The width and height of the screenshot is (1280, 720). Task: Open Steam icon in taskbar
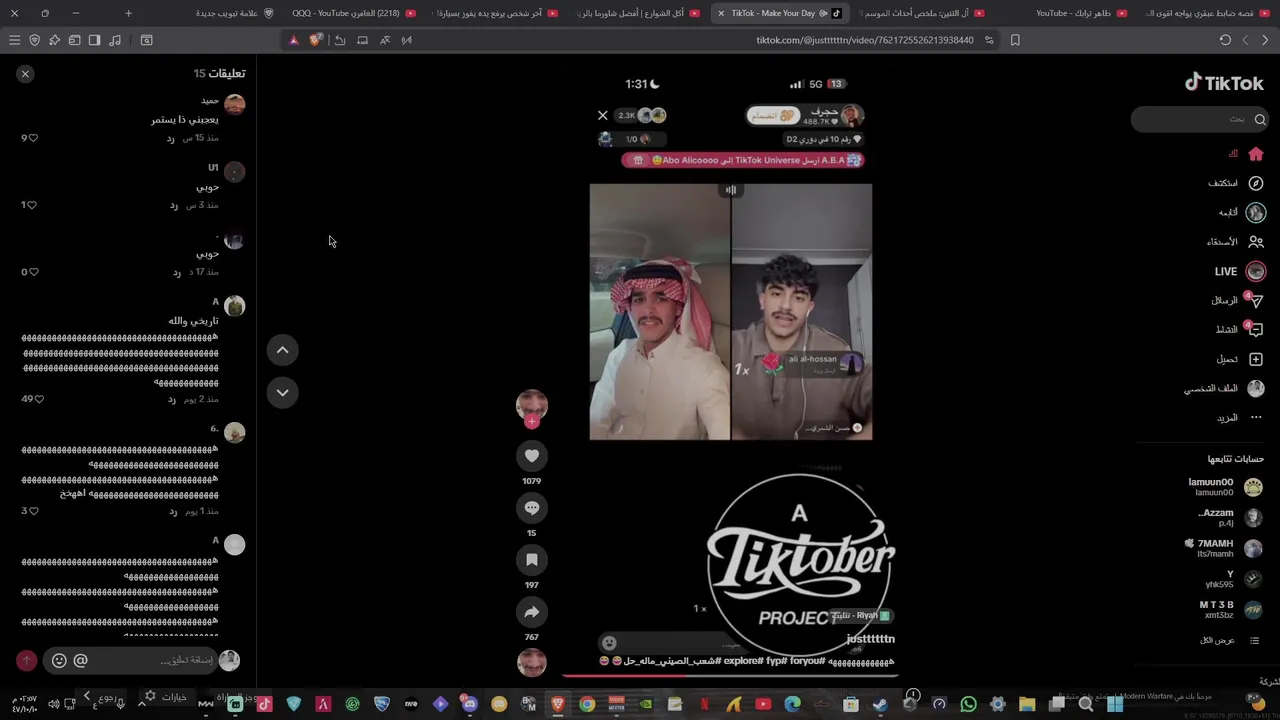pyautogui.click(x=880, y=705)
